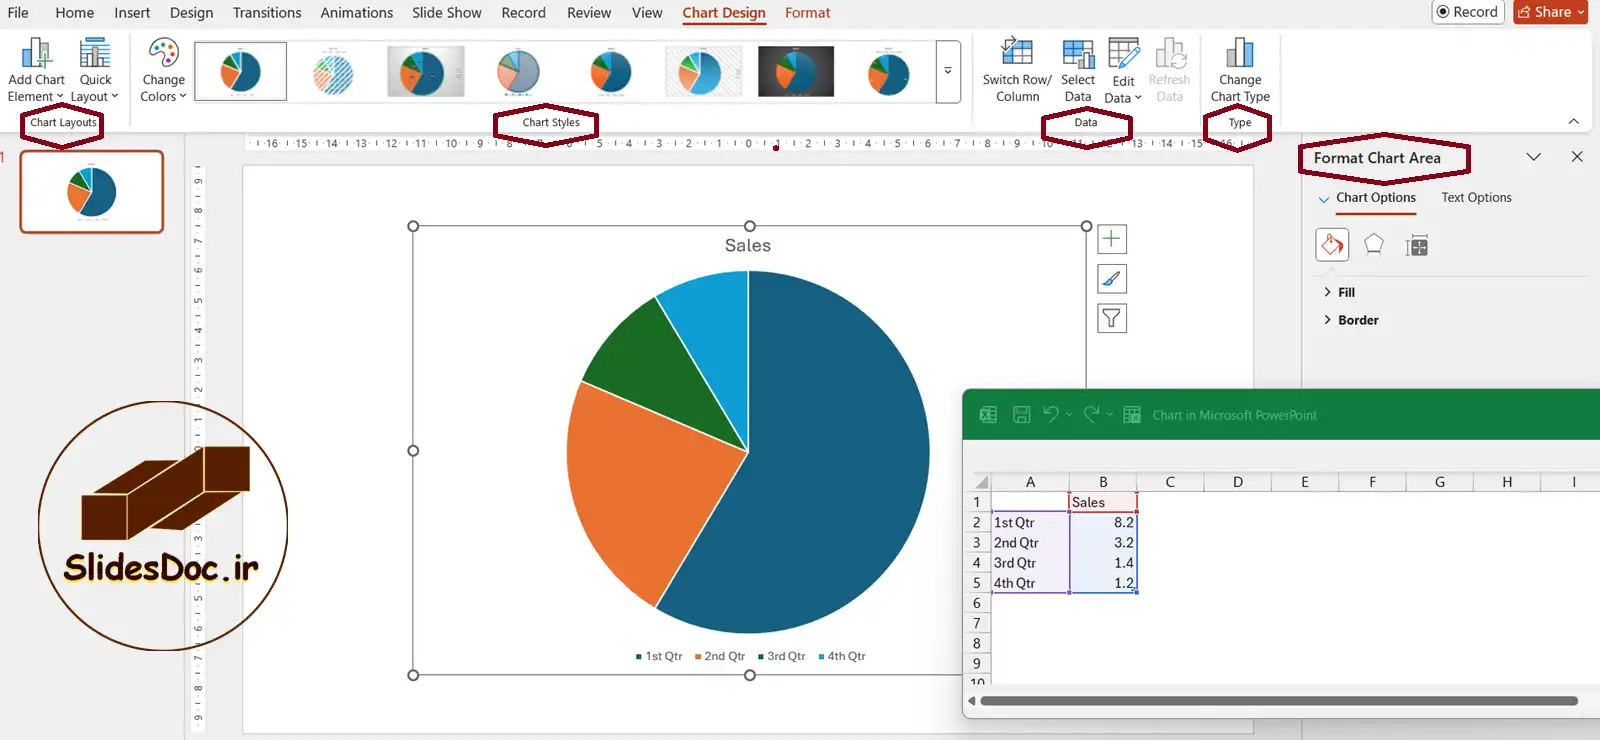Expand the Fill section
Image resolution: width=1600 pixels, height=740 pixels.
click(1346, 292)
